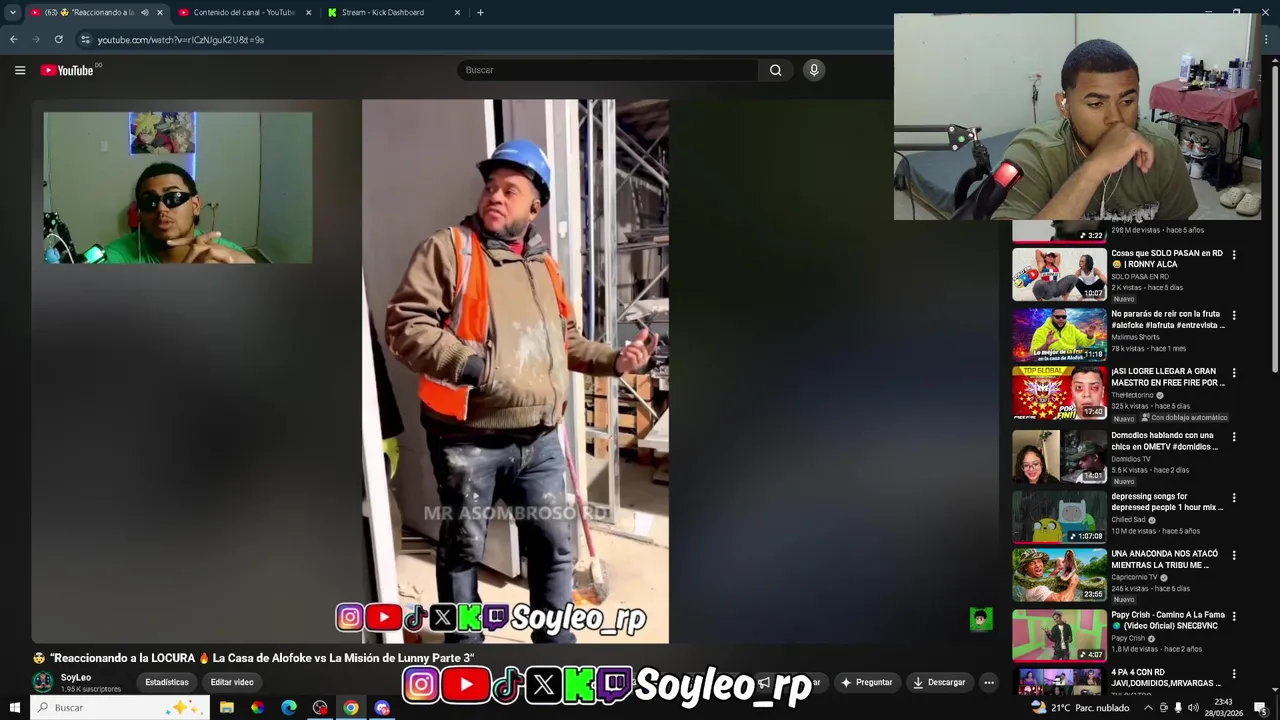Open options menu for ANACONDA video

tap(1234, 555)
